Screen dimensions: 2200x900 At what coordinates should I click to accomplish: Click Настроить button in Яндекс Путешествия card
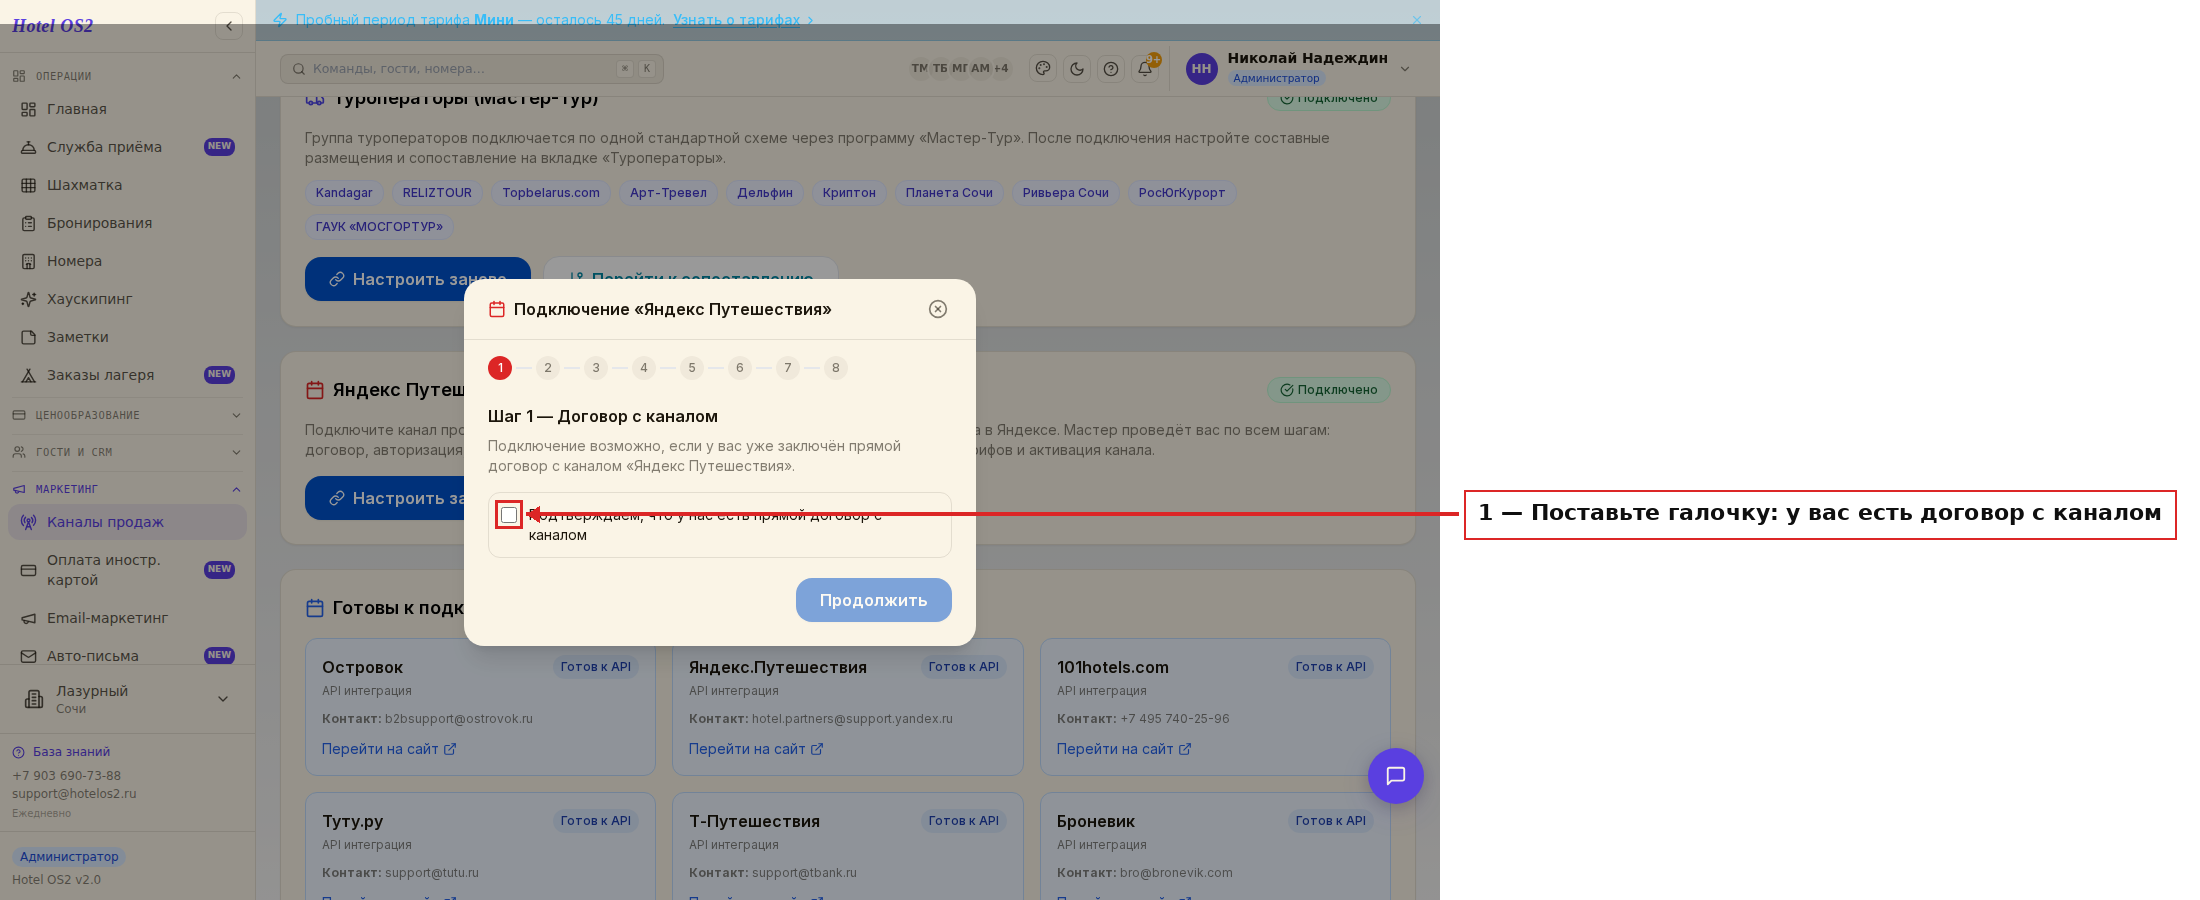[385, 498]
